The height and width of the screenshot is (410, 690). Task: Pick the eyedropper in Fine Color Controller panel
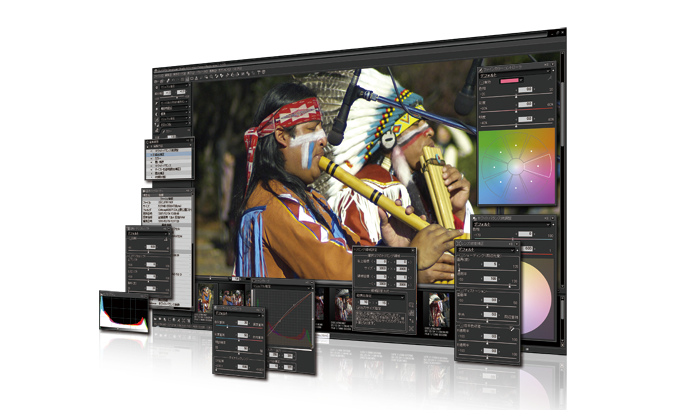550,78
